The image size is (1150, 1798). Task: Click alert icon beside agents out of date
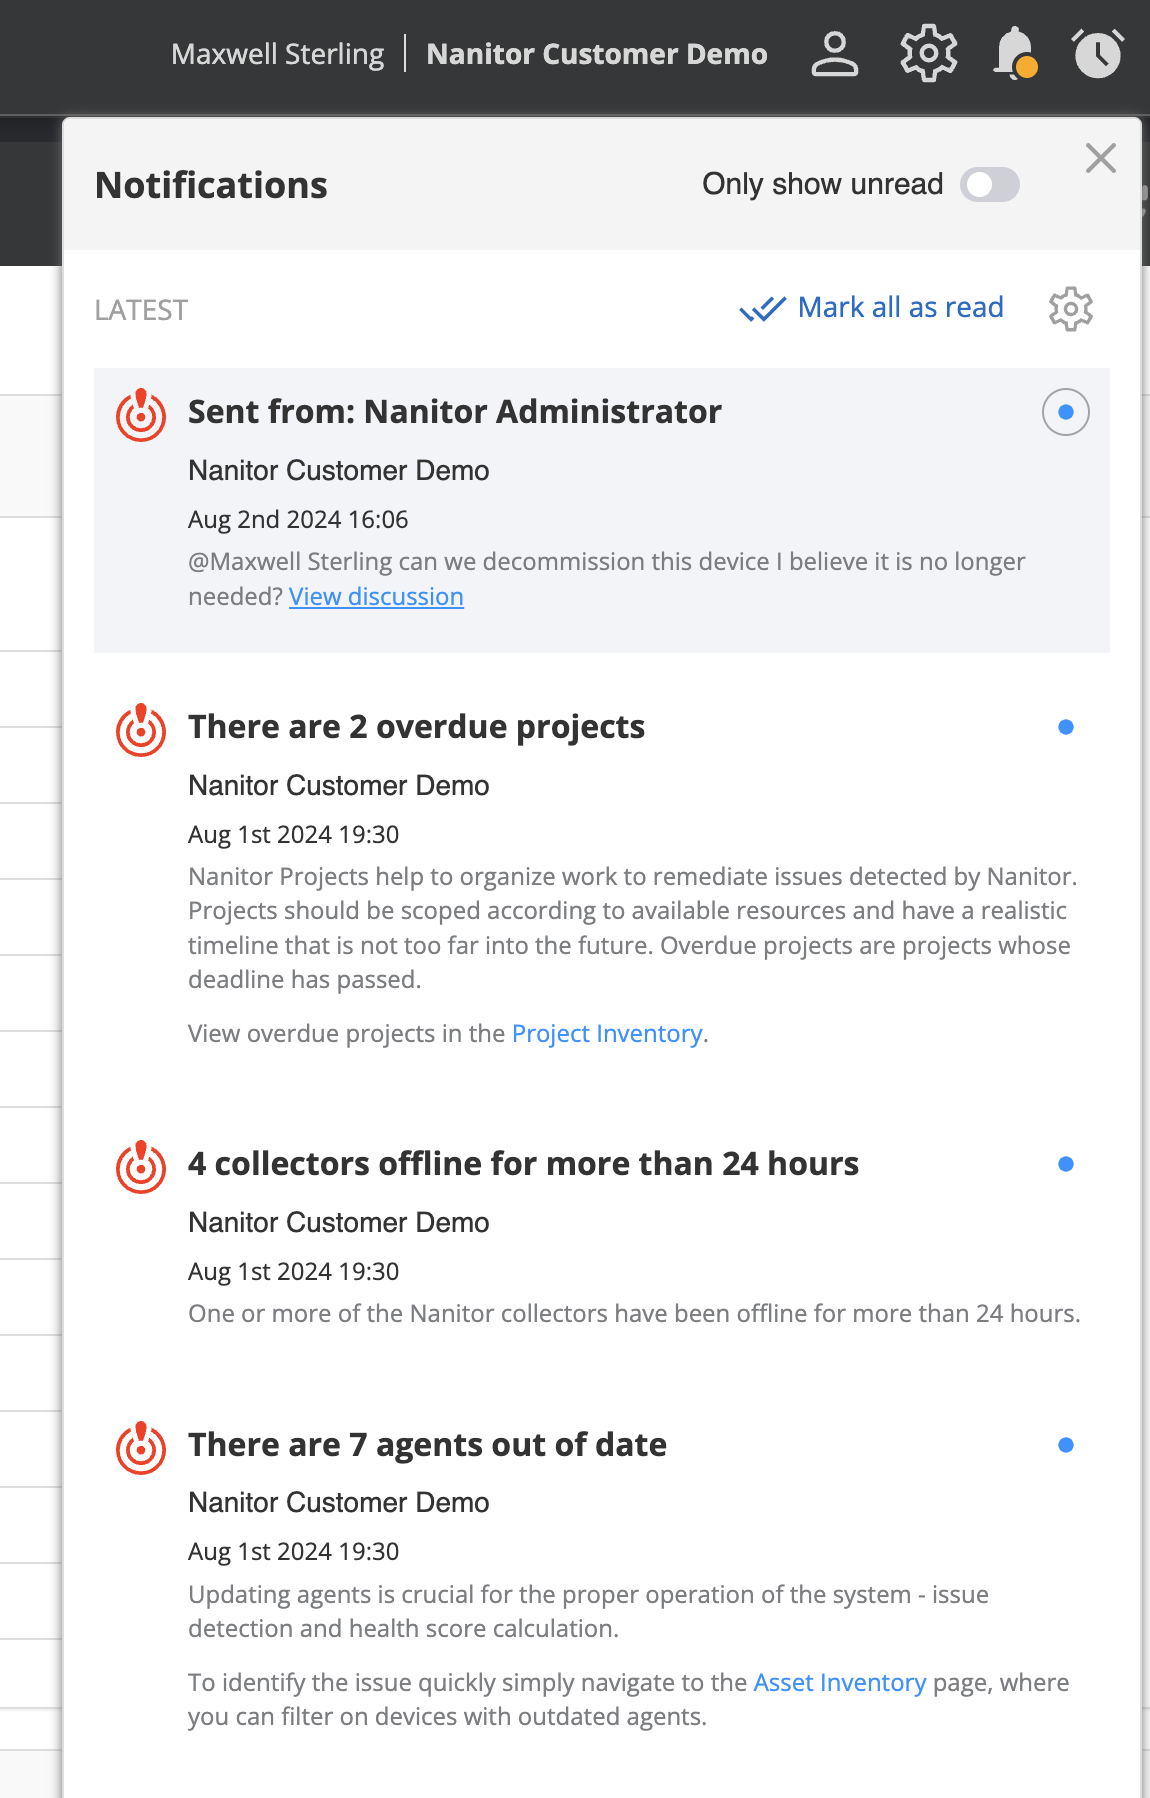tap(141, 1448)
